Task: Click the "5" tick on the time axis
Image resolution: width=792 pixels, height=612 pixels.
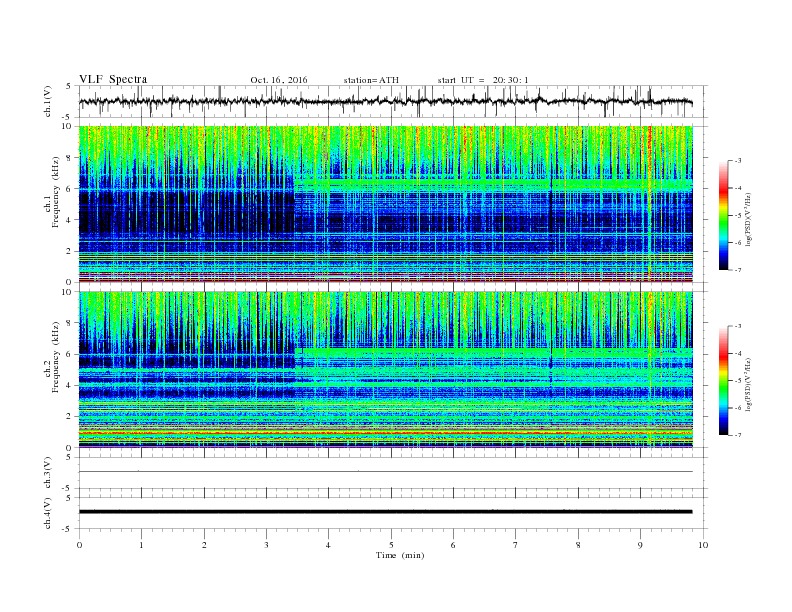Action: pyautogui.click(x=391, y=545)
